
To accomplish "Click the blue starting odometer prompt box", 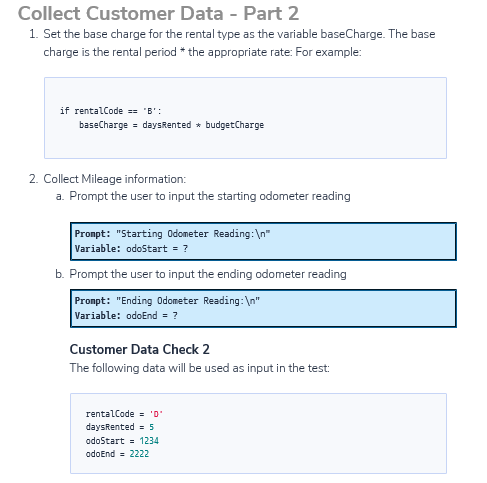I will coord(263,241).
